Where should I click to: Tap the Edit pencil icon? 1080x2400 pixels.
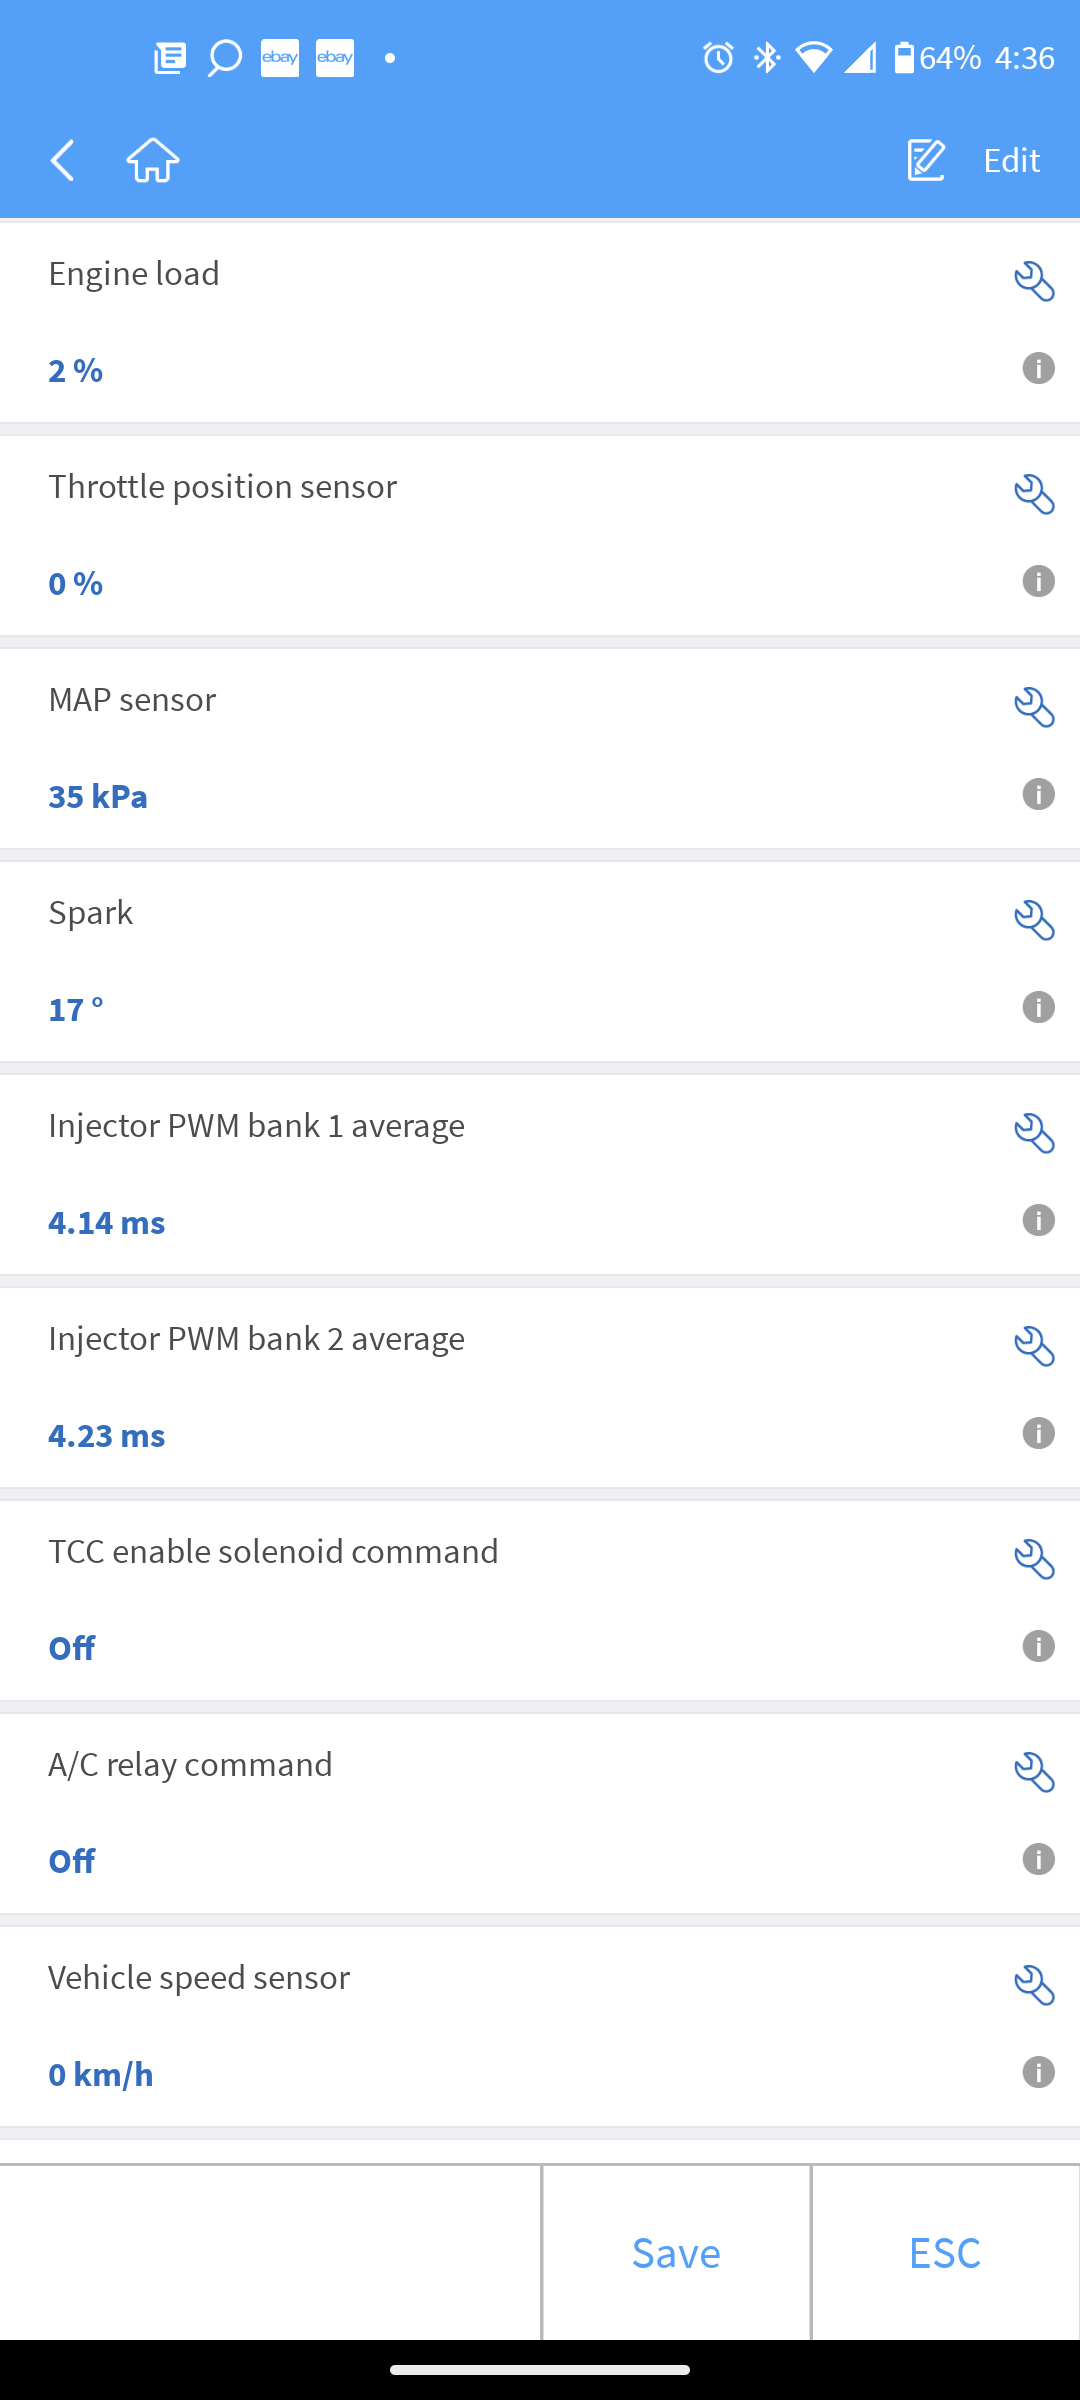(926, 160)
